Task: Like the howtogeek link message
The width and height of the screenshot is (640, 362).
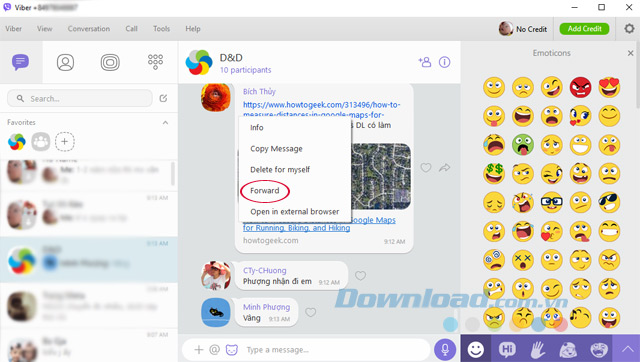Action: (426, 168)
